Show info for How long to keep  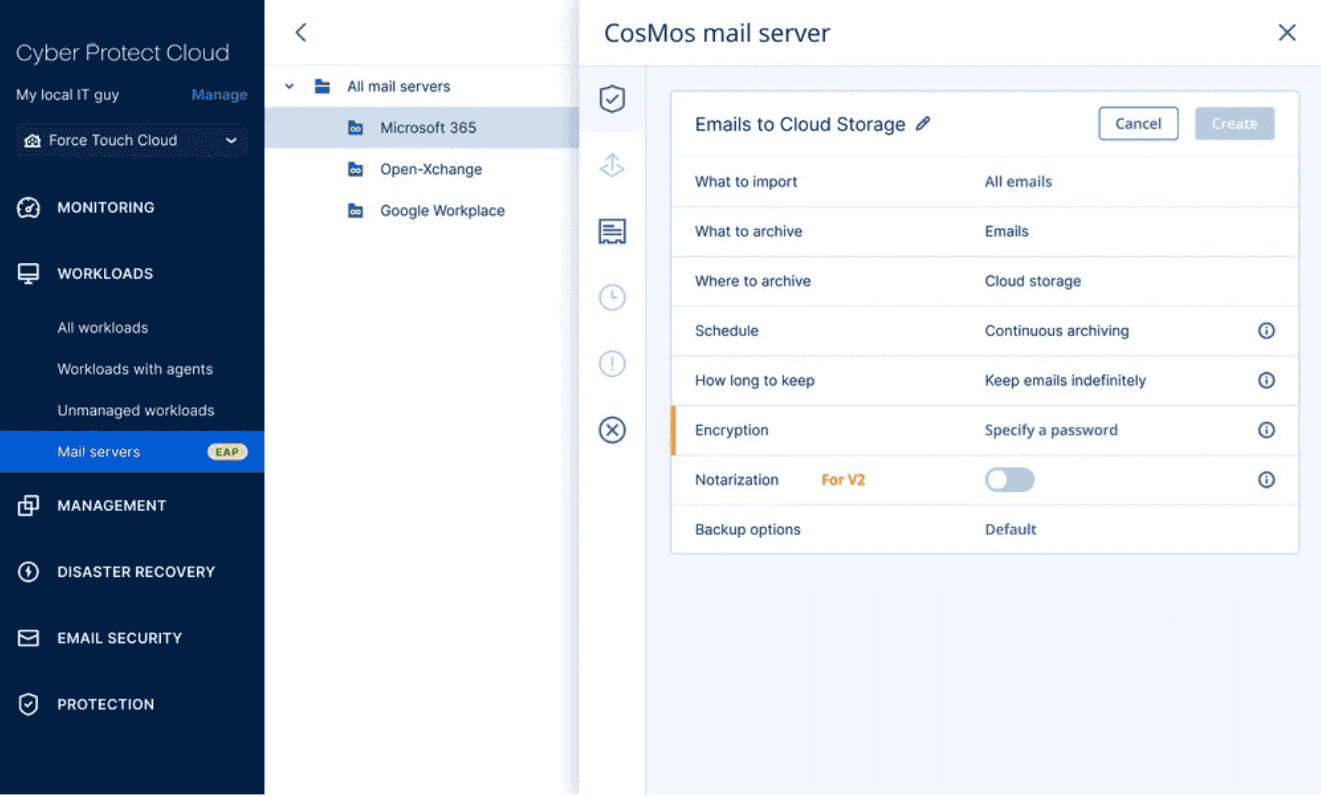coord(1266,381)
